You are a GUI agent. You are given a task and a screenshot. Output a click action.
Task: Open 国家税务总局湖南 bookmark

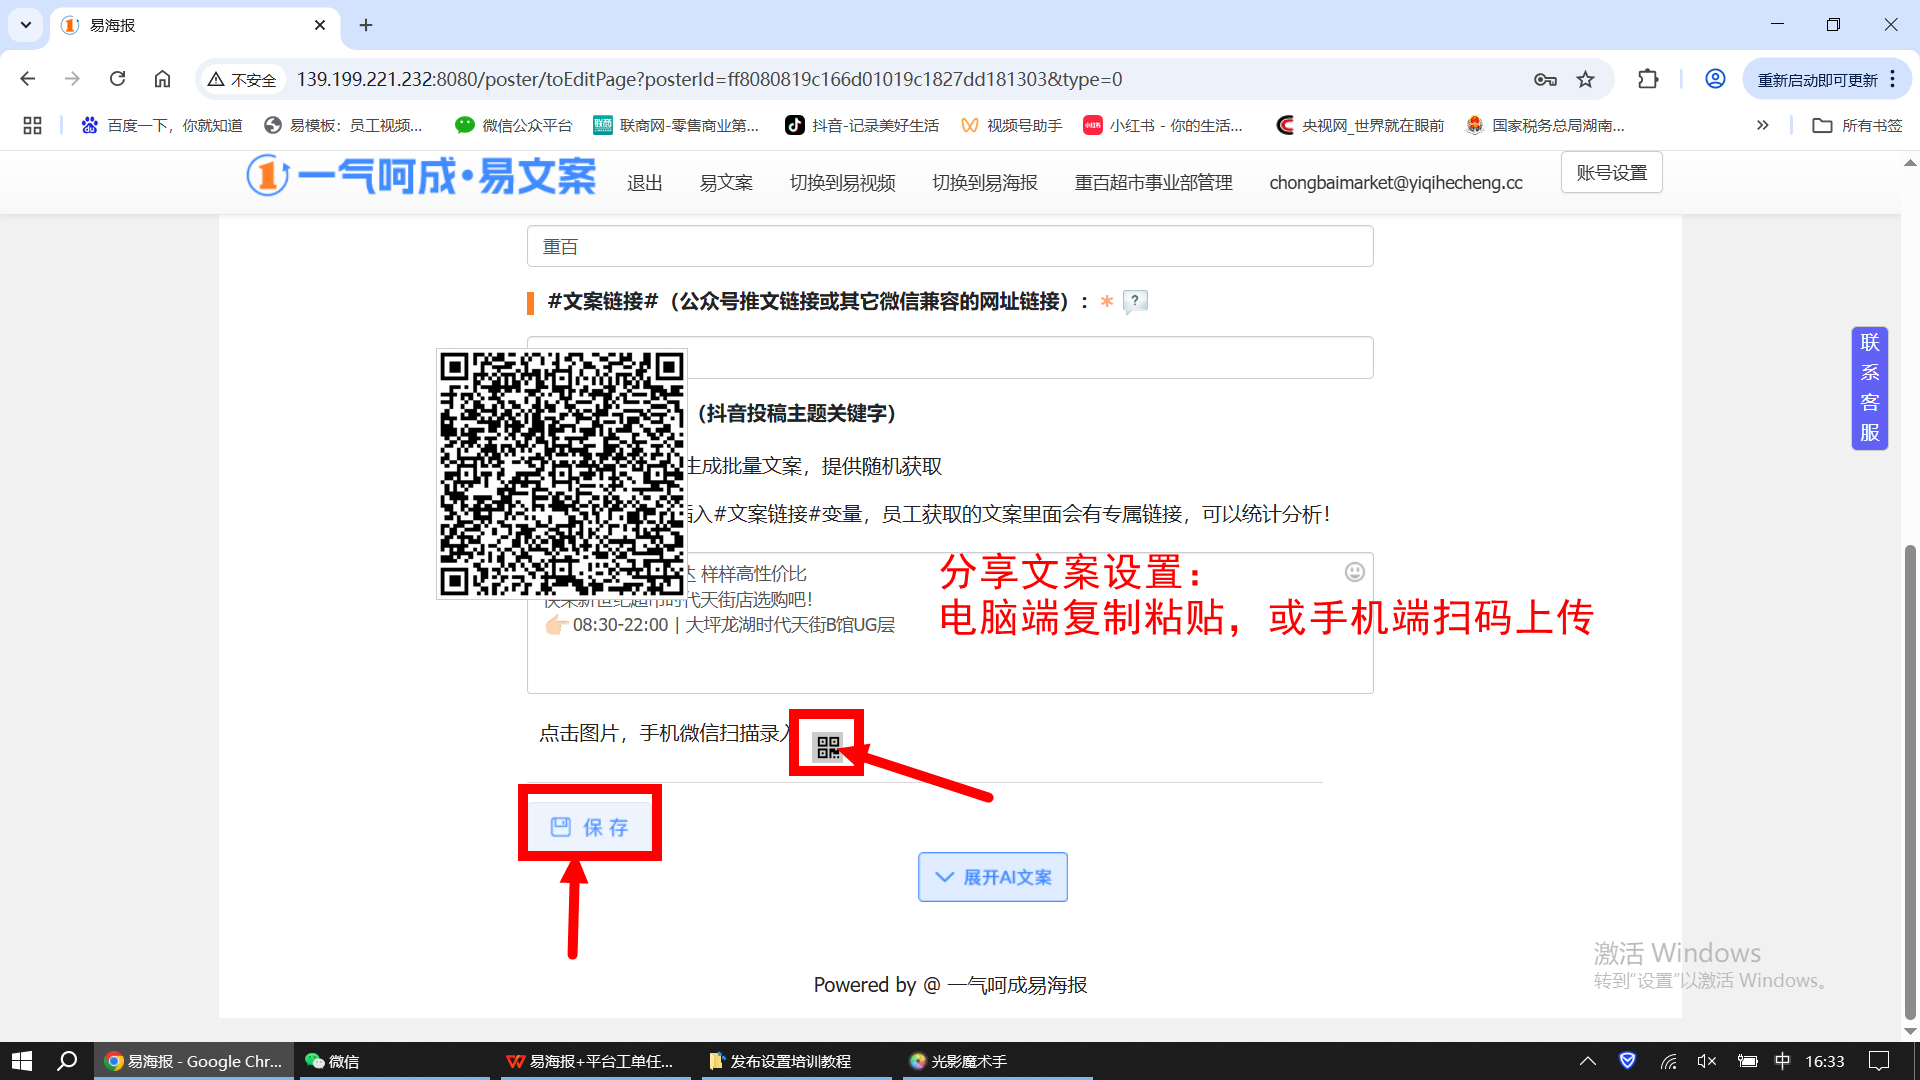1545,125
